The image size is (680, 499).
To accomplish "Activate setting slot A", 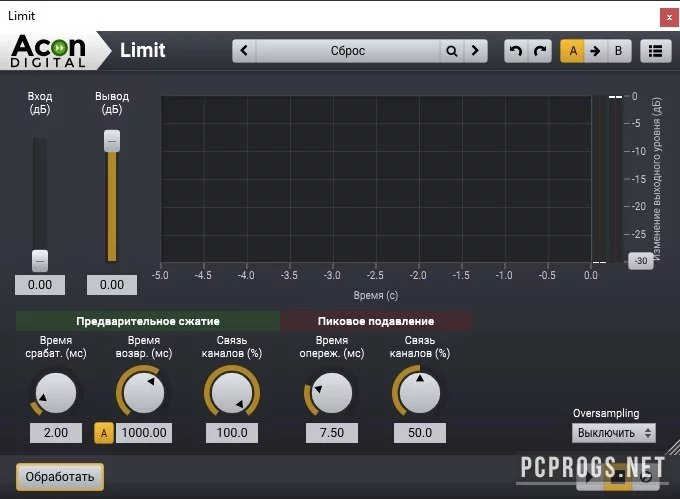I will pyautogui.click(x=572, y=51).
